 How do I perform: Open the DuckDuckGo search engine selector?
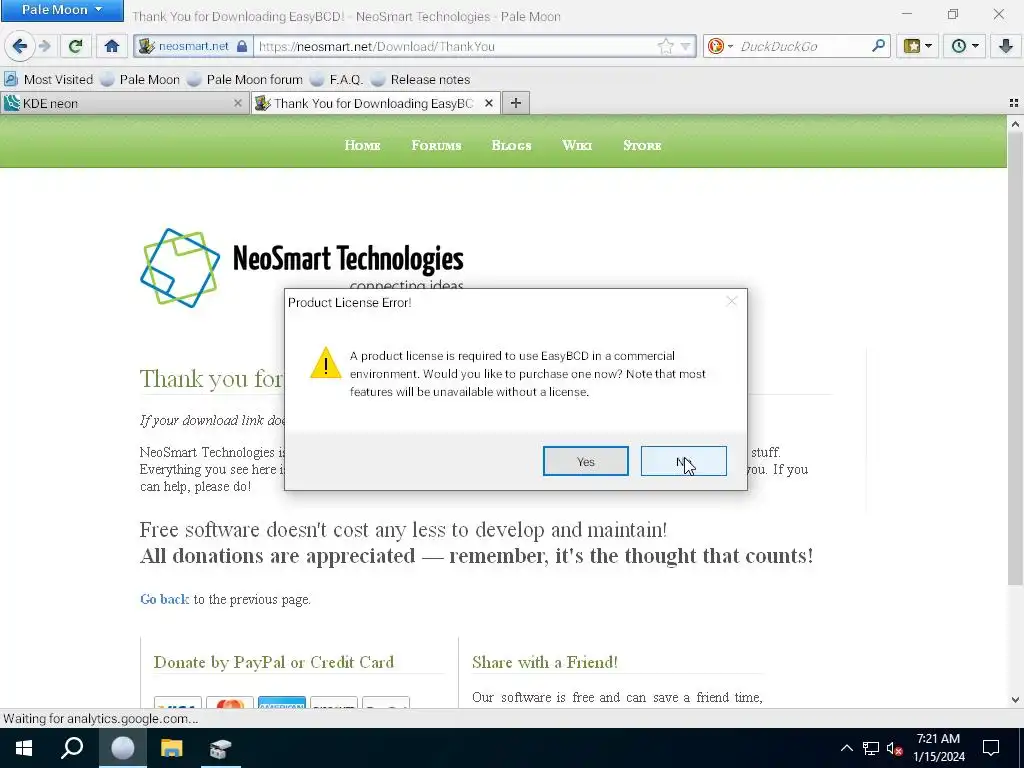(720, 46)
